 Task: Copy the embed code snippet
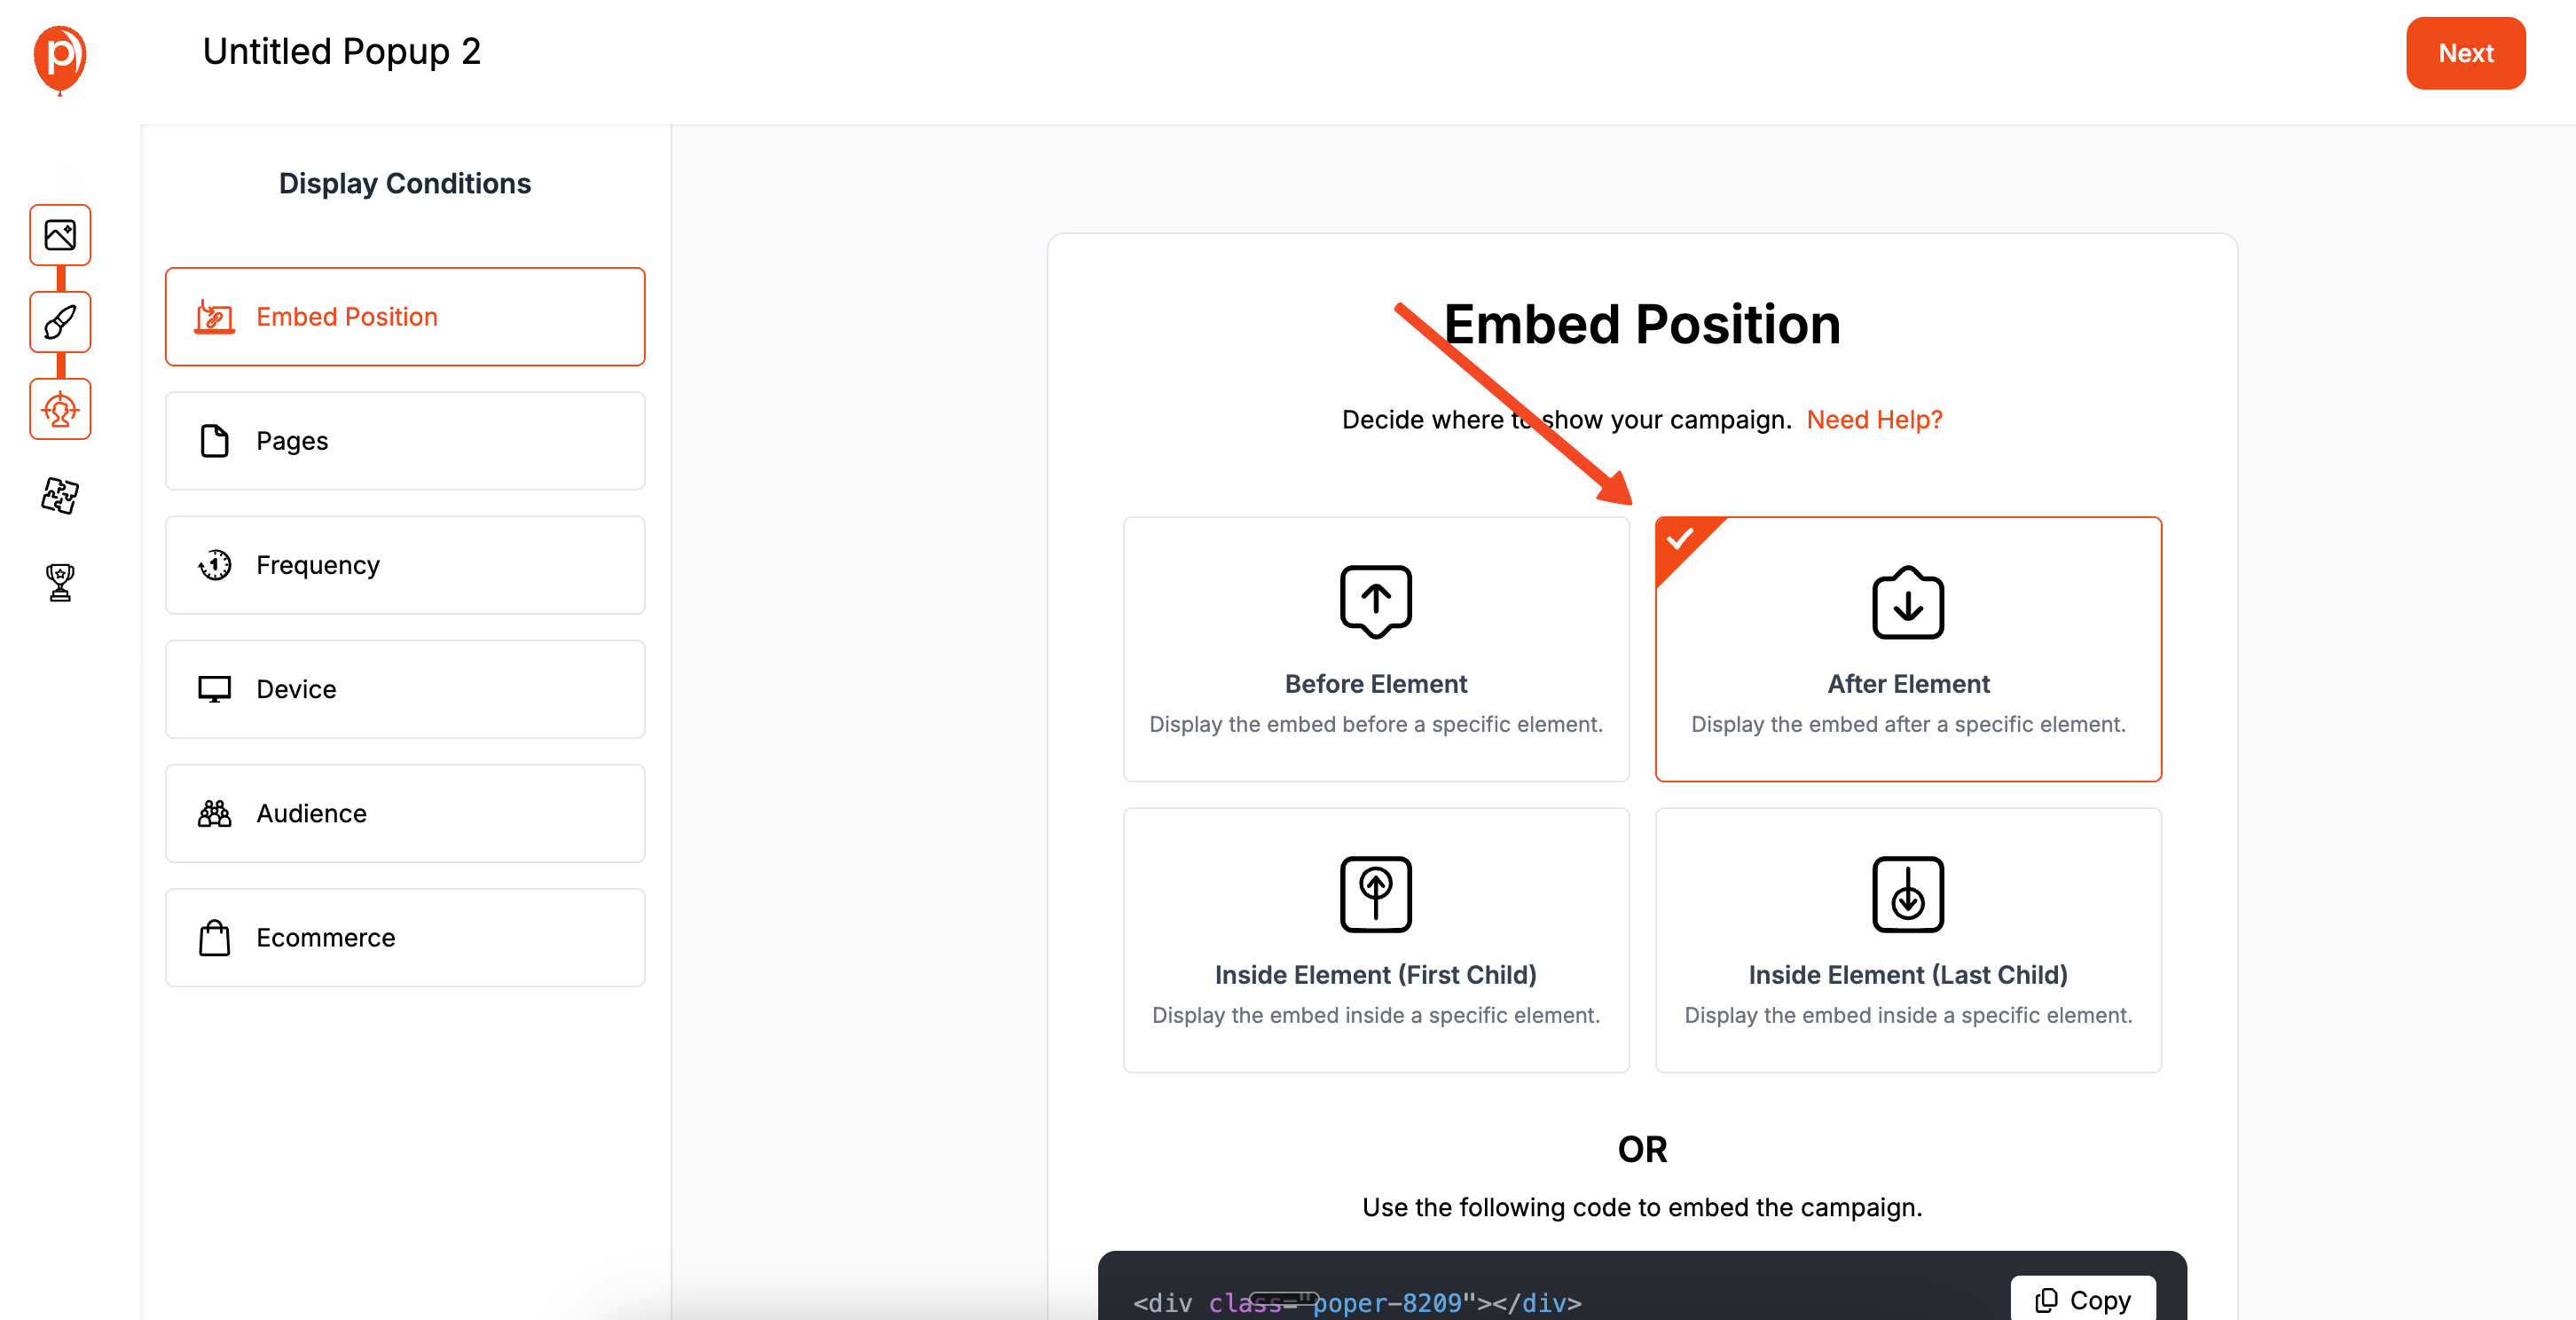click(2083, 1299)
